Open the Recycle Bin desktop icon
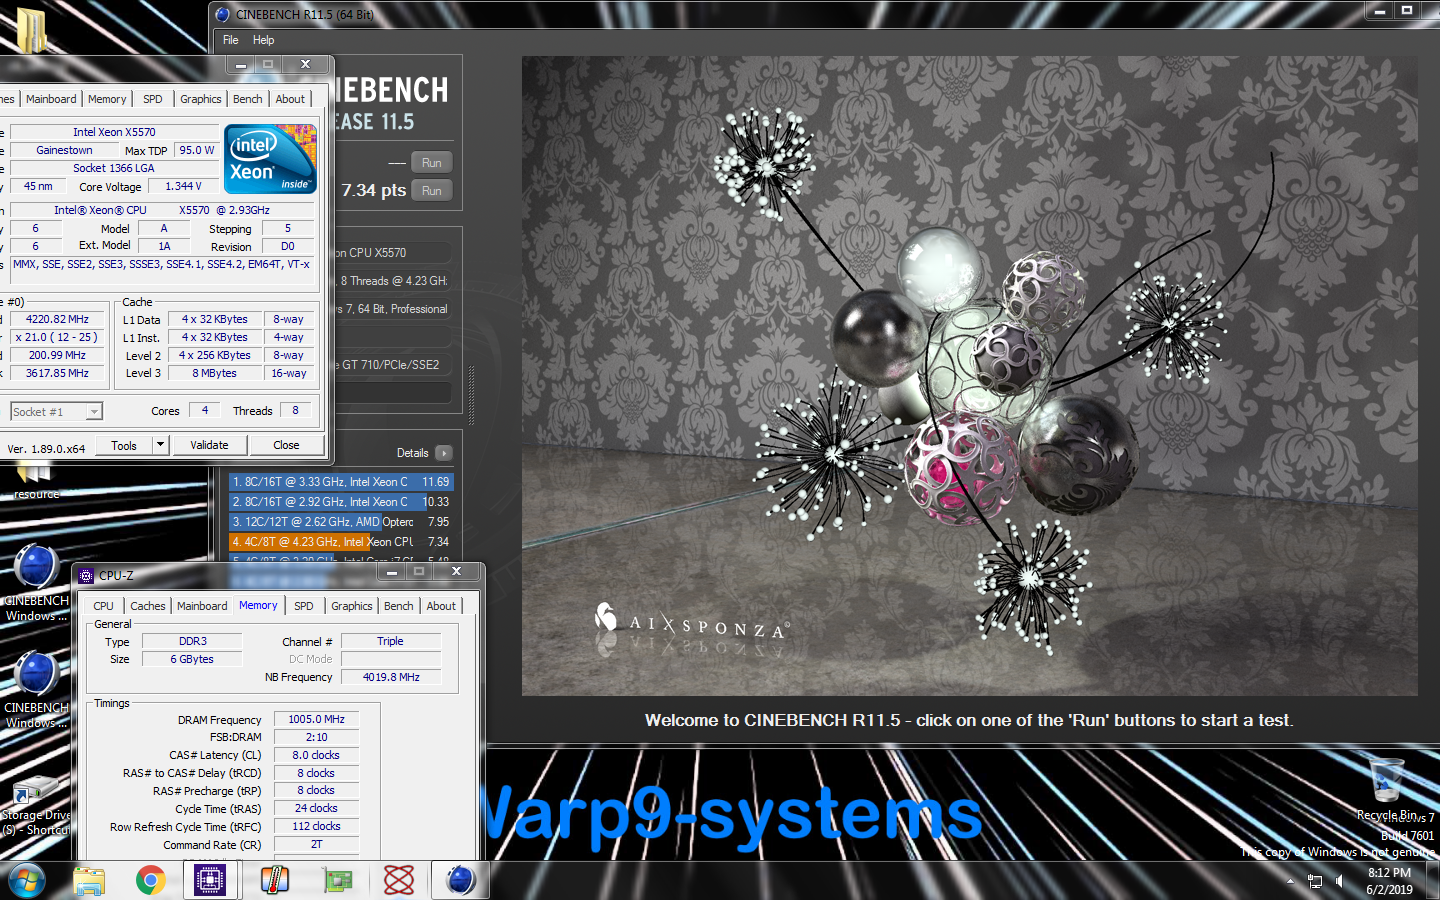Viewport: 1440px width, 900px height. 1387,790
